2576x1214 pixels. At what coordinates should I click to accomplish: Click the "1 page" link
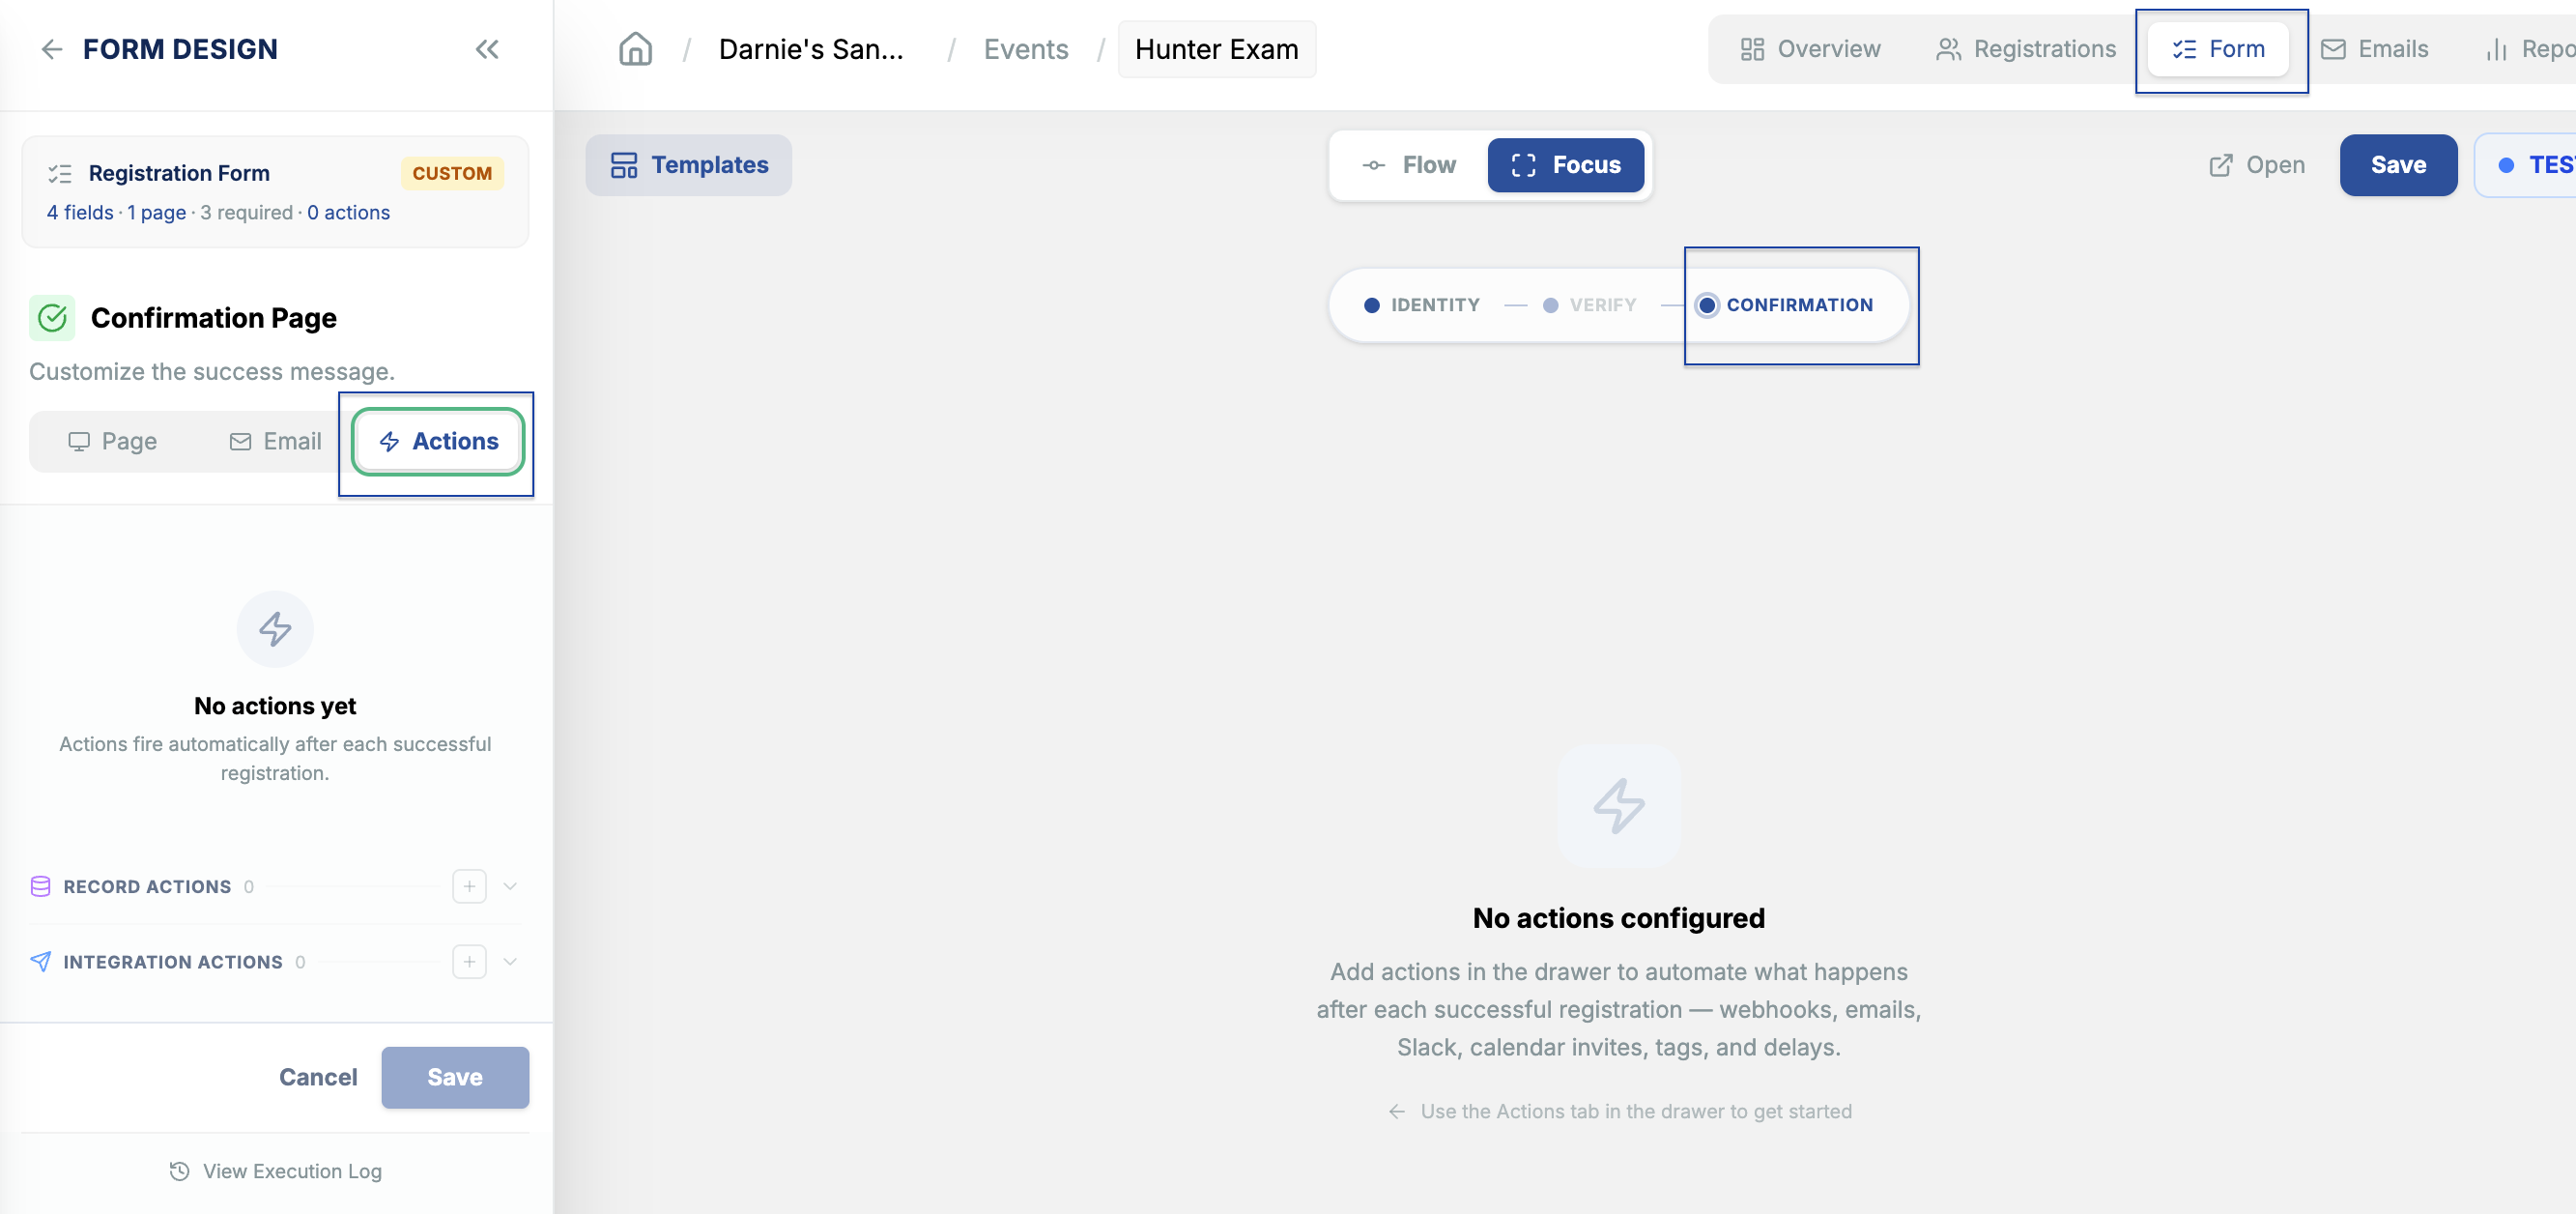pyautogui.click(x=156, y=213)
